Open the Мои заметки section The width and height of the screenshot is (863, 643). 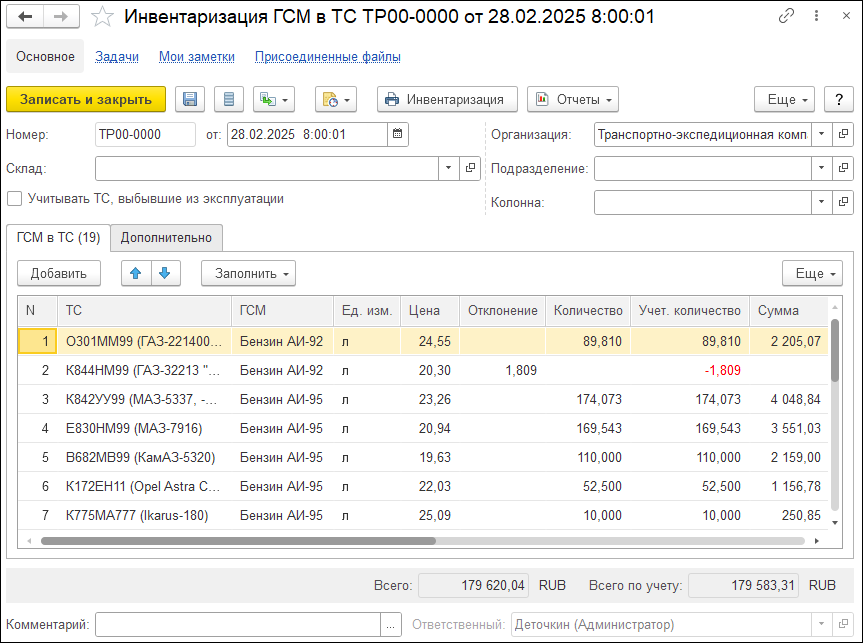pyautogui.click(x=197, y=56)
